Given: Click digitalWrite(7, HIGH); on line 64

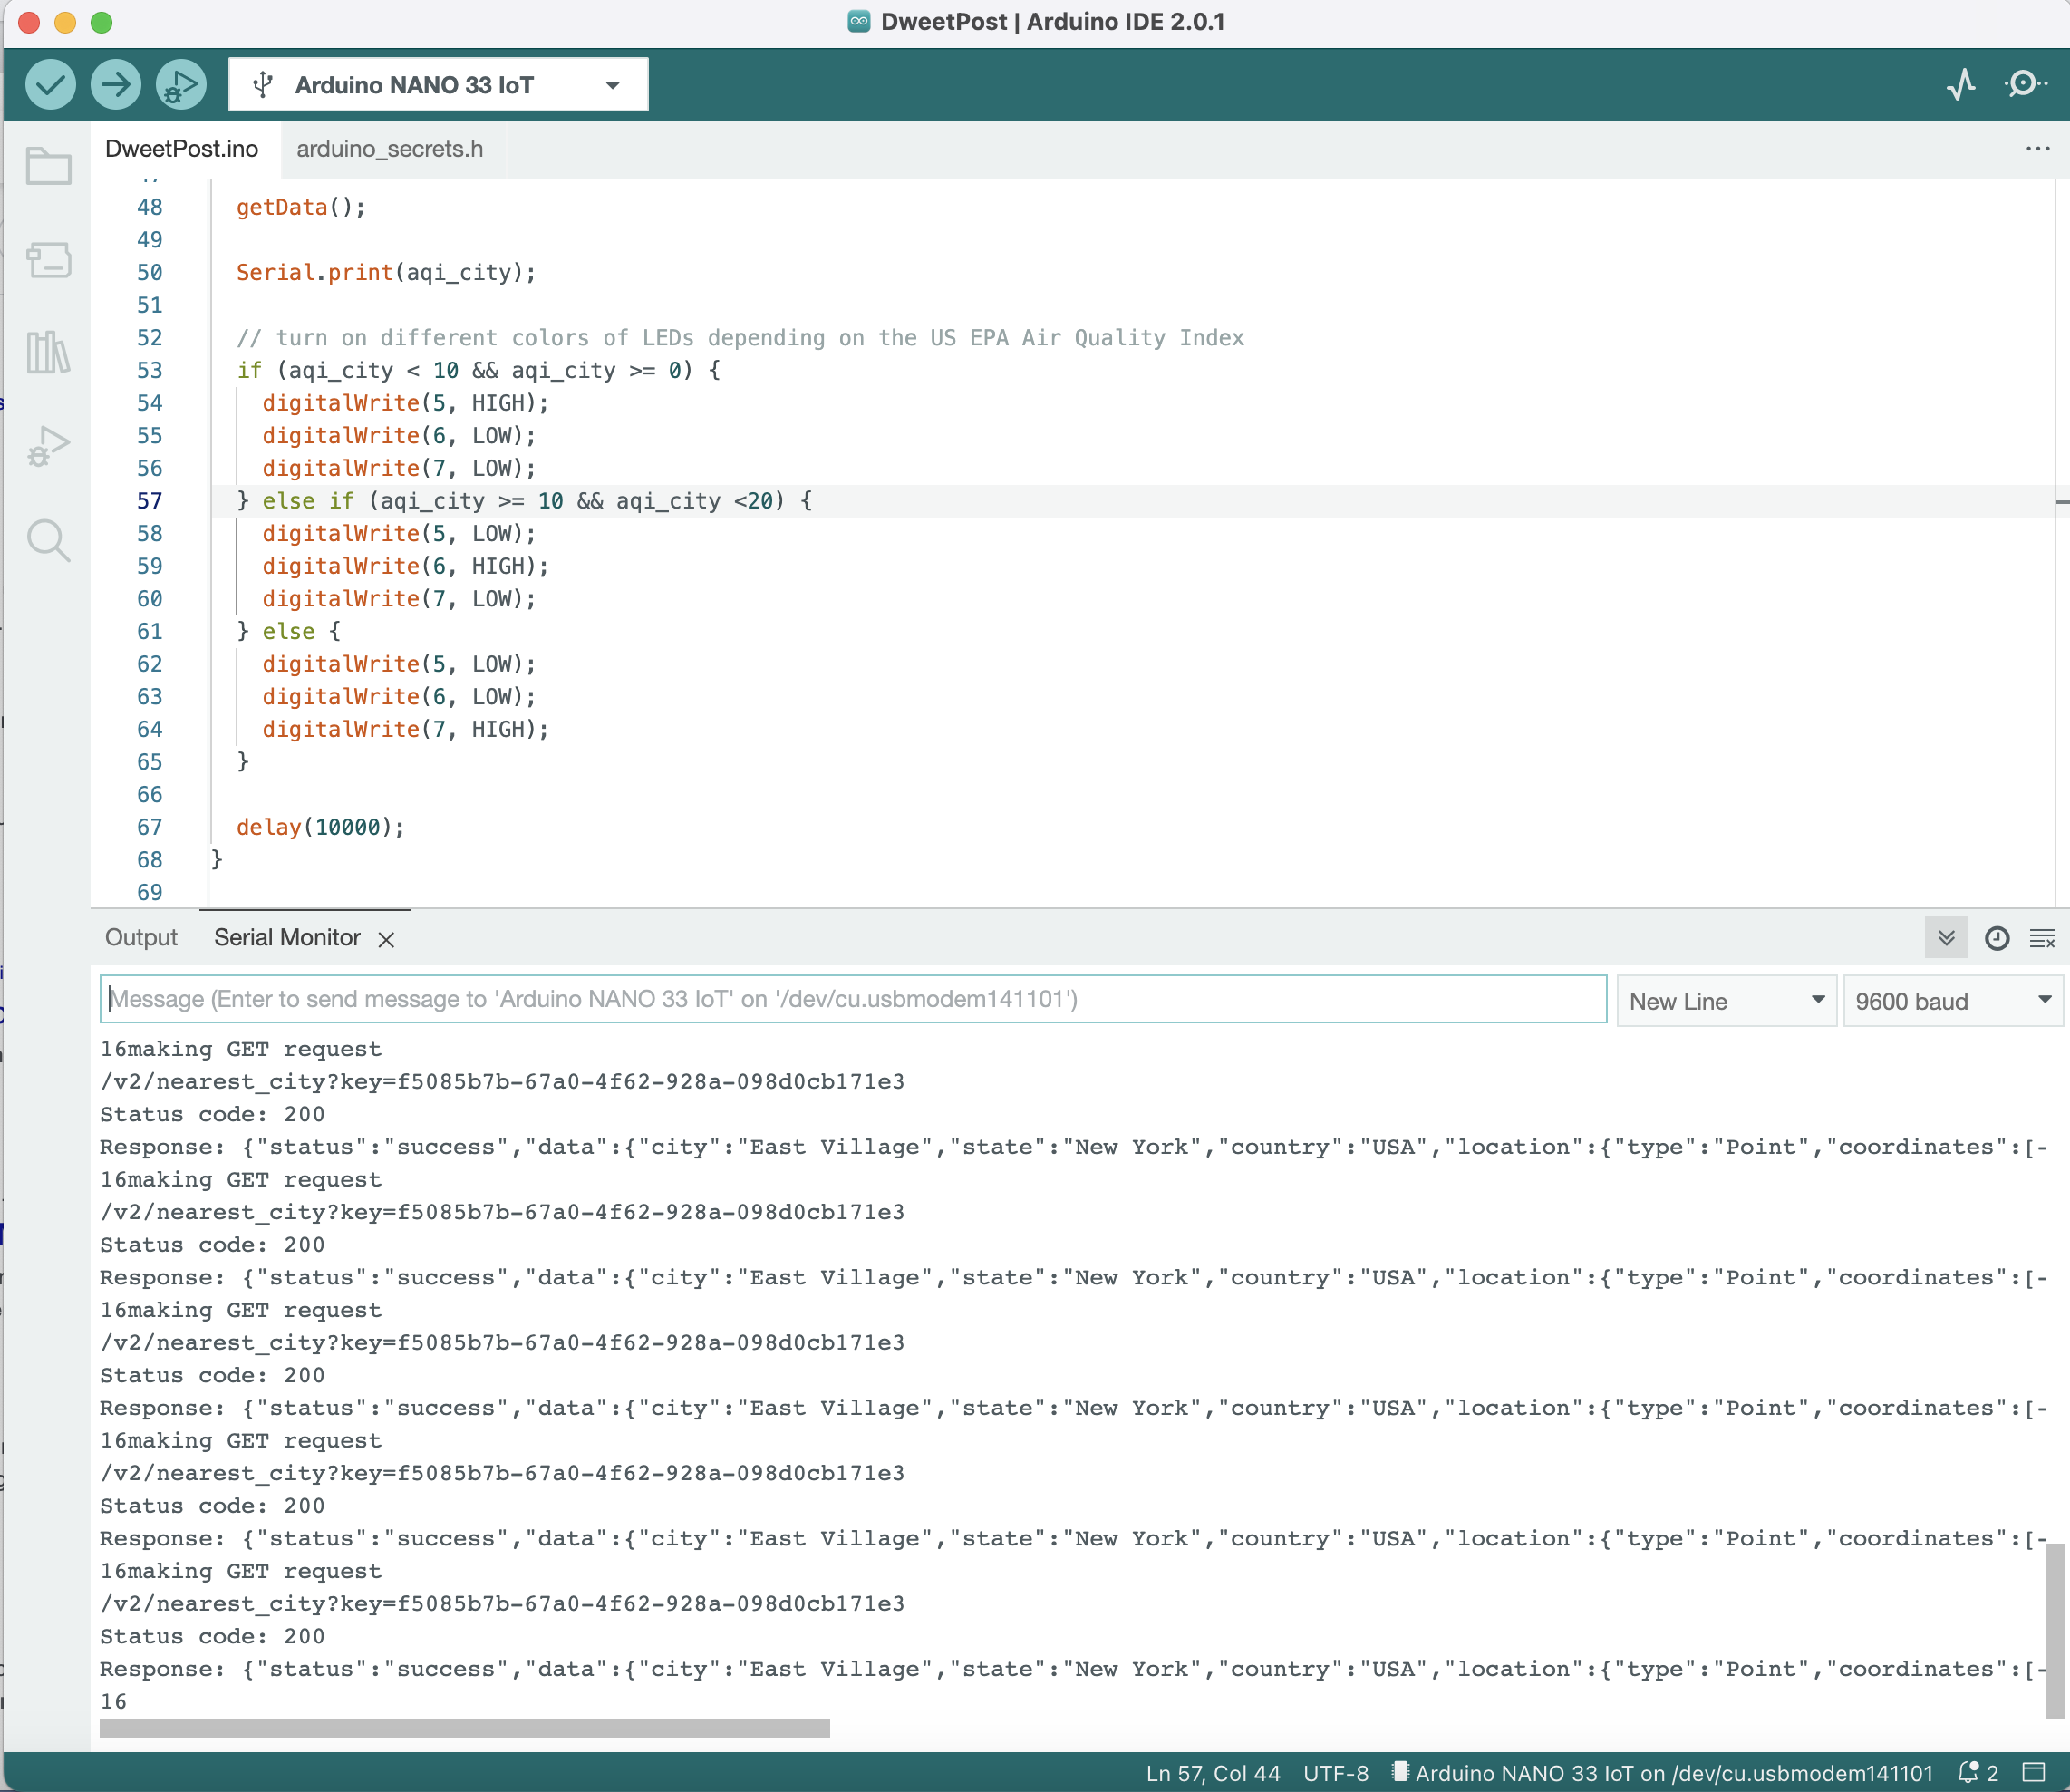Looking at the screenshot, I should [405, 729].
